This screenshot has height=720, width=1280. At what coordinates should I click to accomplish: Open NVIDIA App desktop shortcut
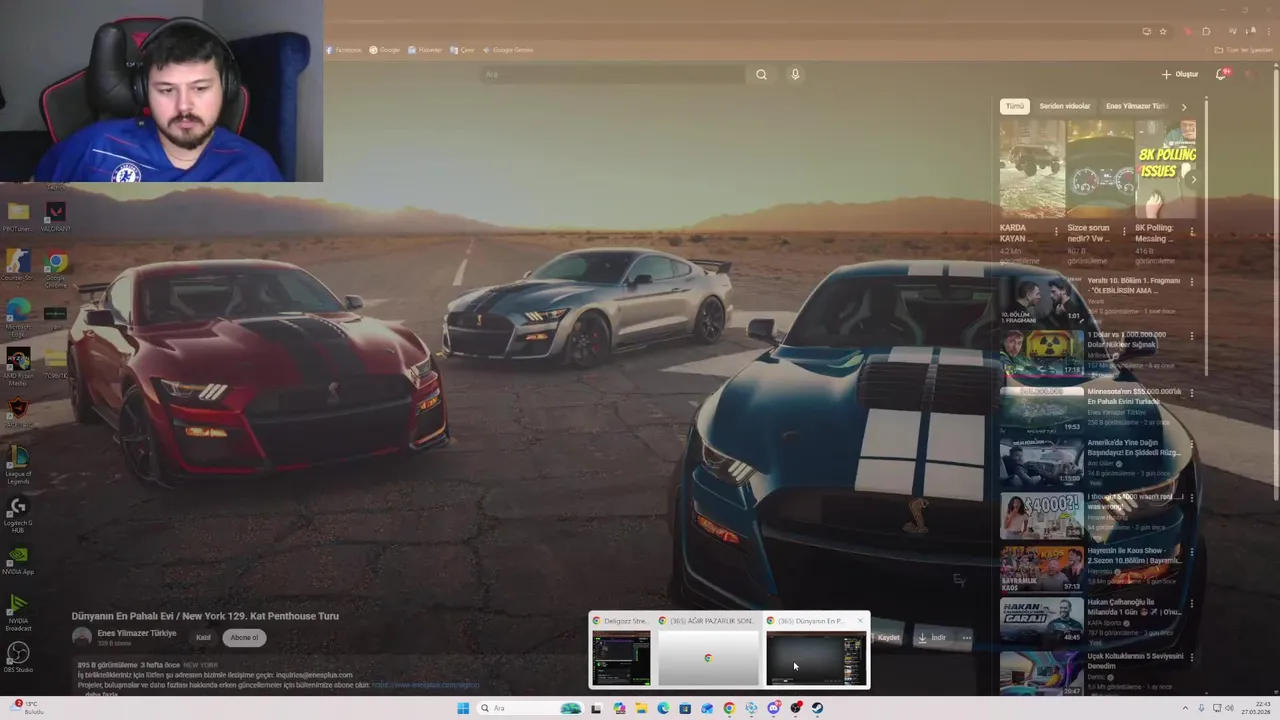(x=18, y=560)
